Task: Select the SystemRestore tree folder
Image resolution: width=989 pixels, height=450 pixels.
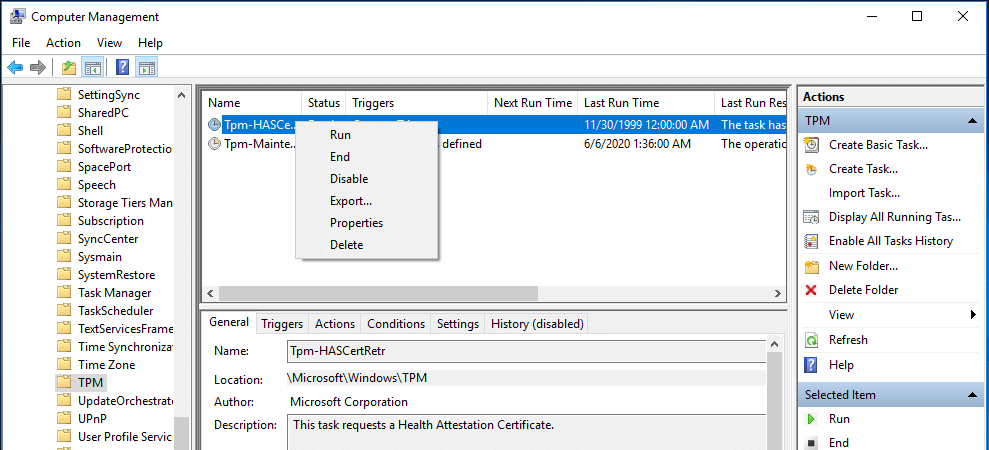Action: coord(117,275)
